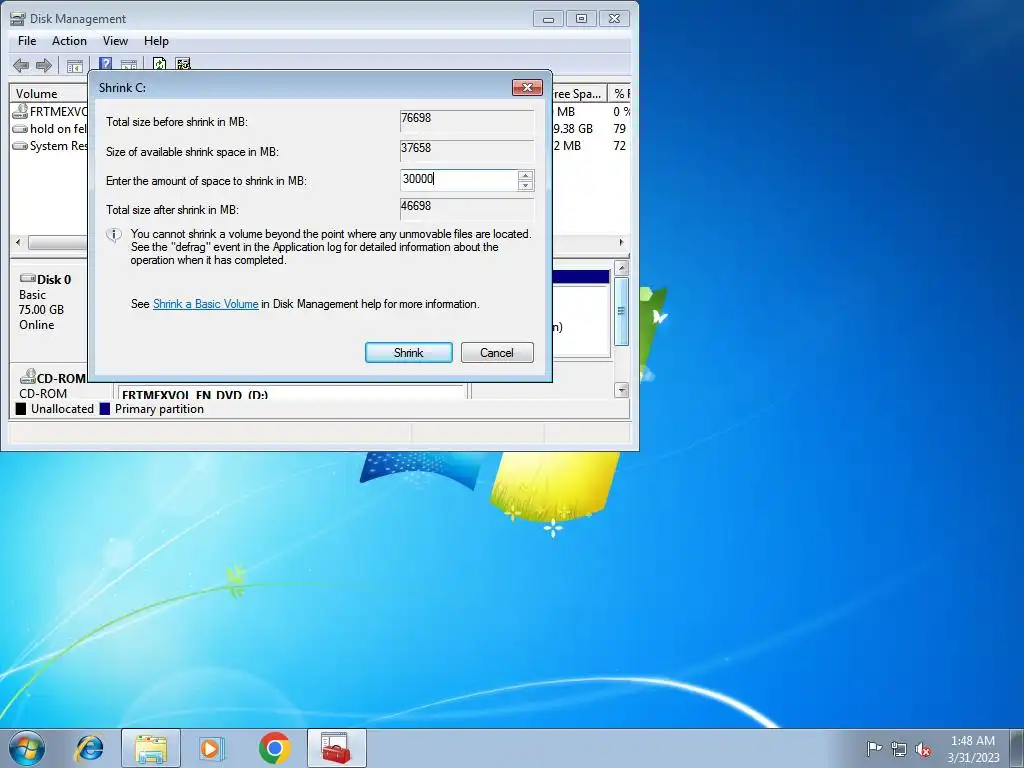Screen dimensions: 1024x768
Task: Click the down arrow of the disk pane scrollbar
Action: (x=622, y=390)
